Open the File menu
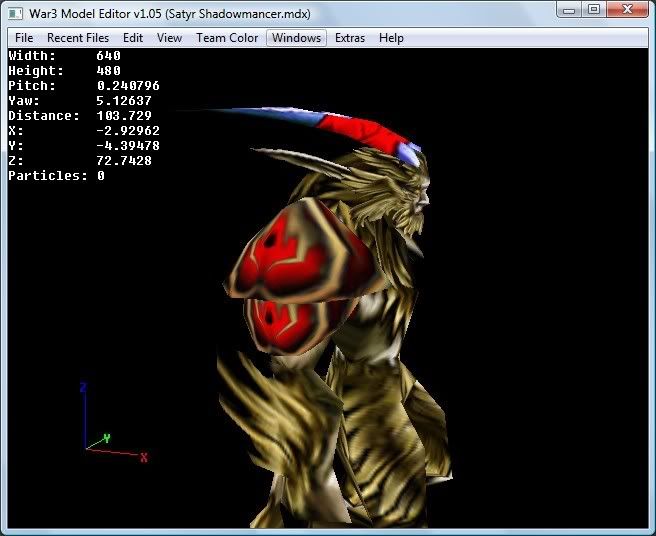The width and height of the screenshot is (656, 536). click(x=24, y=38)
